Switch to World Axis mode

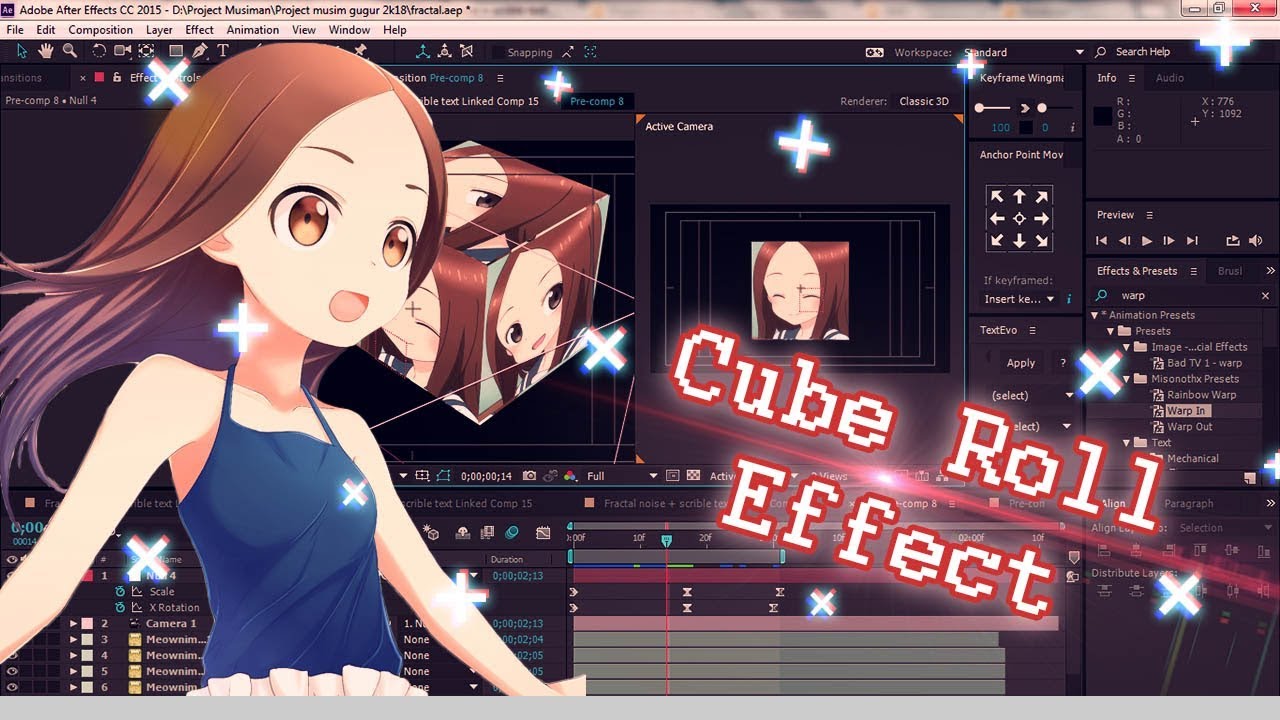pyautogui.click(x=444, y=52)
